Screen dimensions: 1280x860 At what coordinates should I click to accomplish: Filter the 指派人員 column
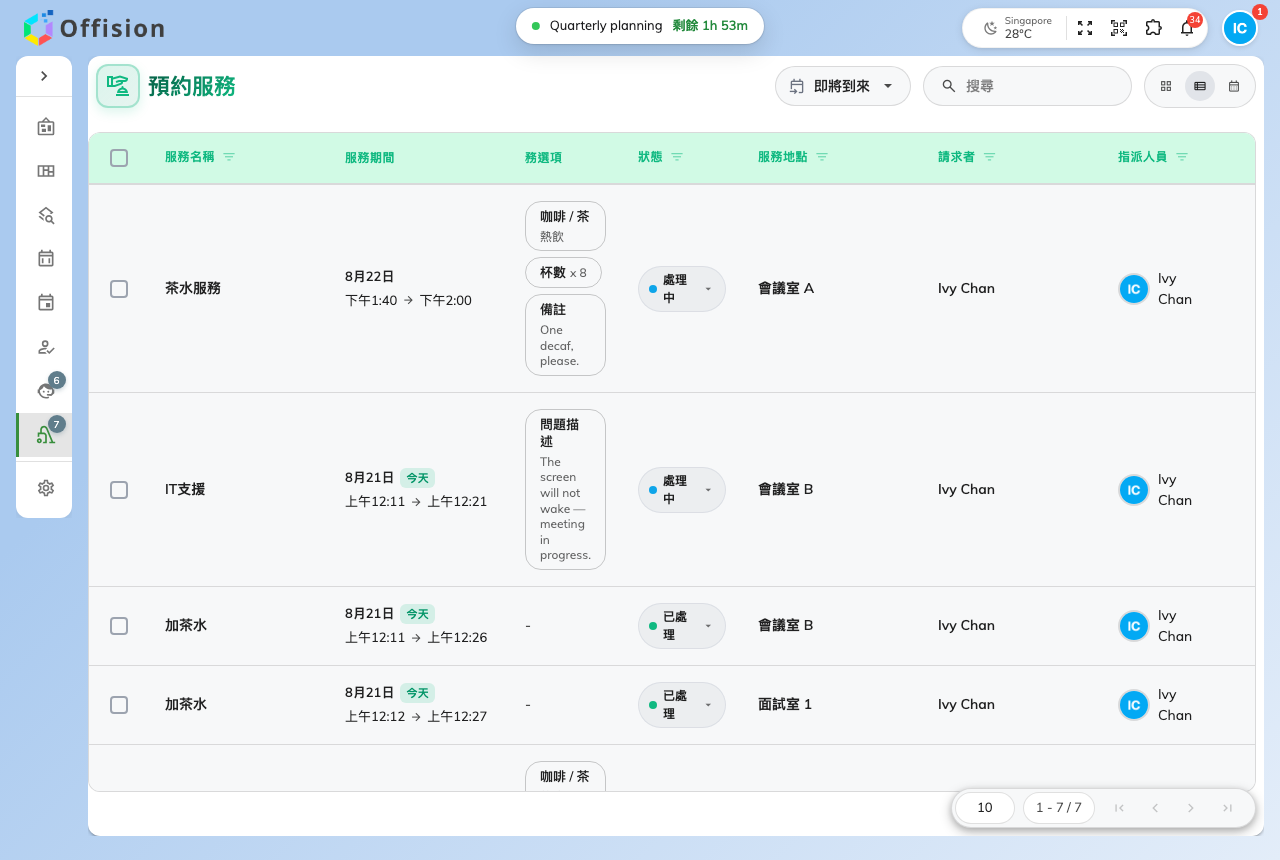[1182, 157]
